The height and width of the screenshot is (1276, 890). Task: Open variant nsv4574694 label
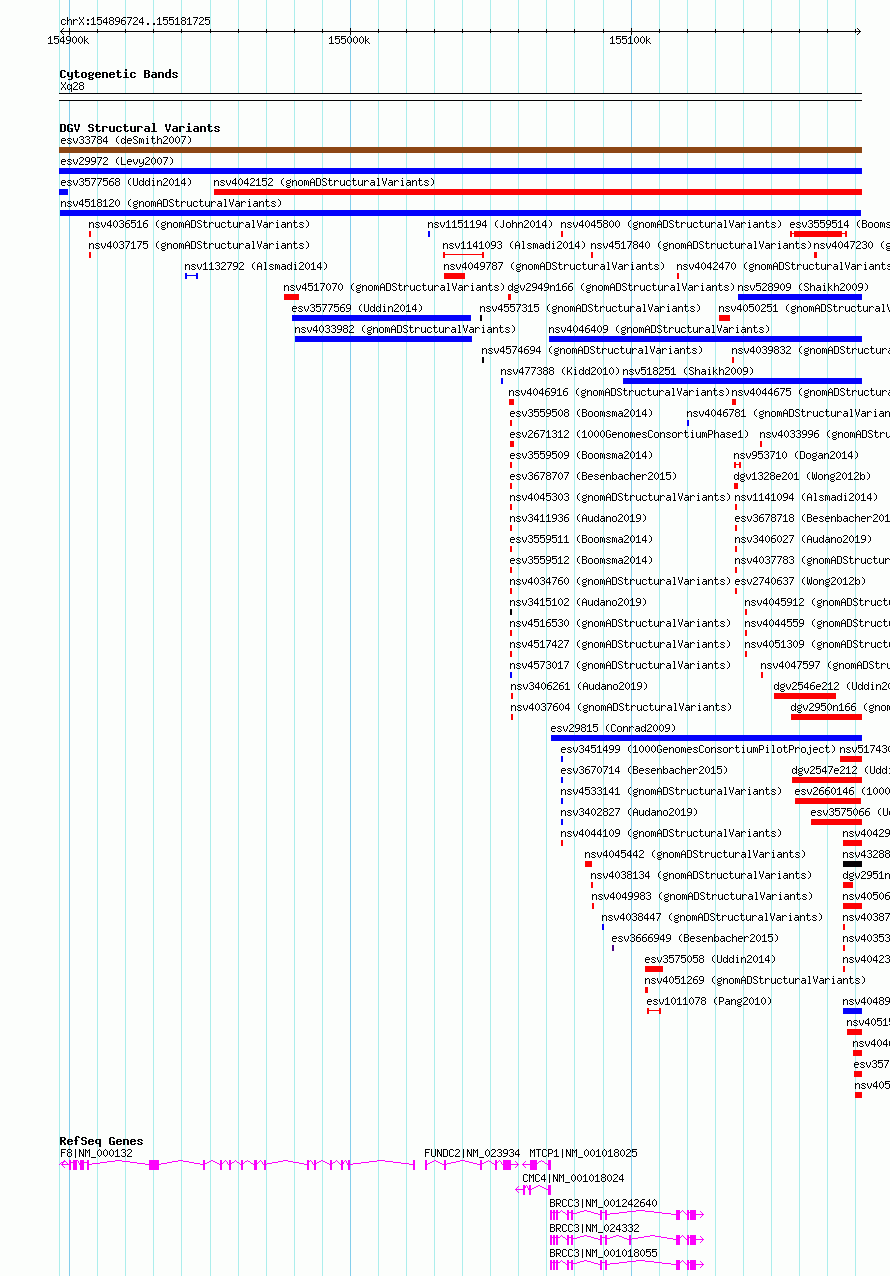592,351
